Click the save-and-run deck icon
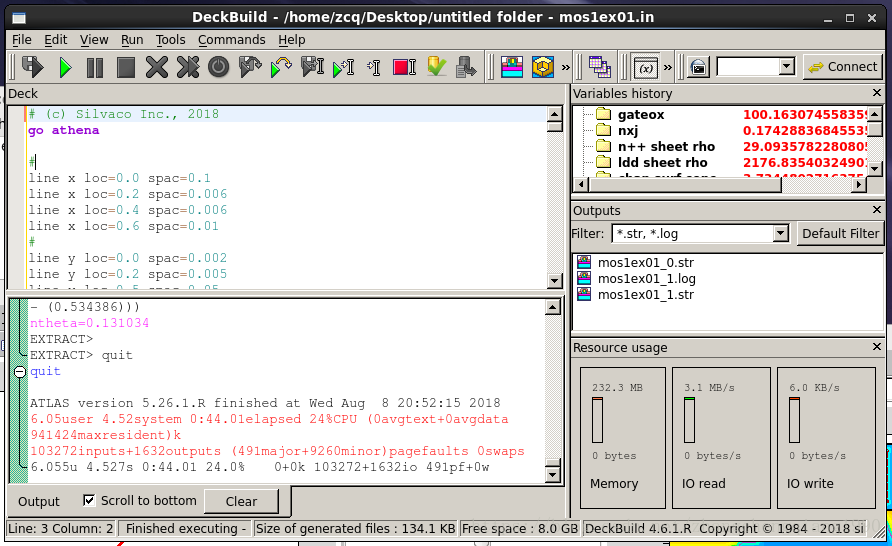Screen dimensions: 892x546 tap(32, 67)
